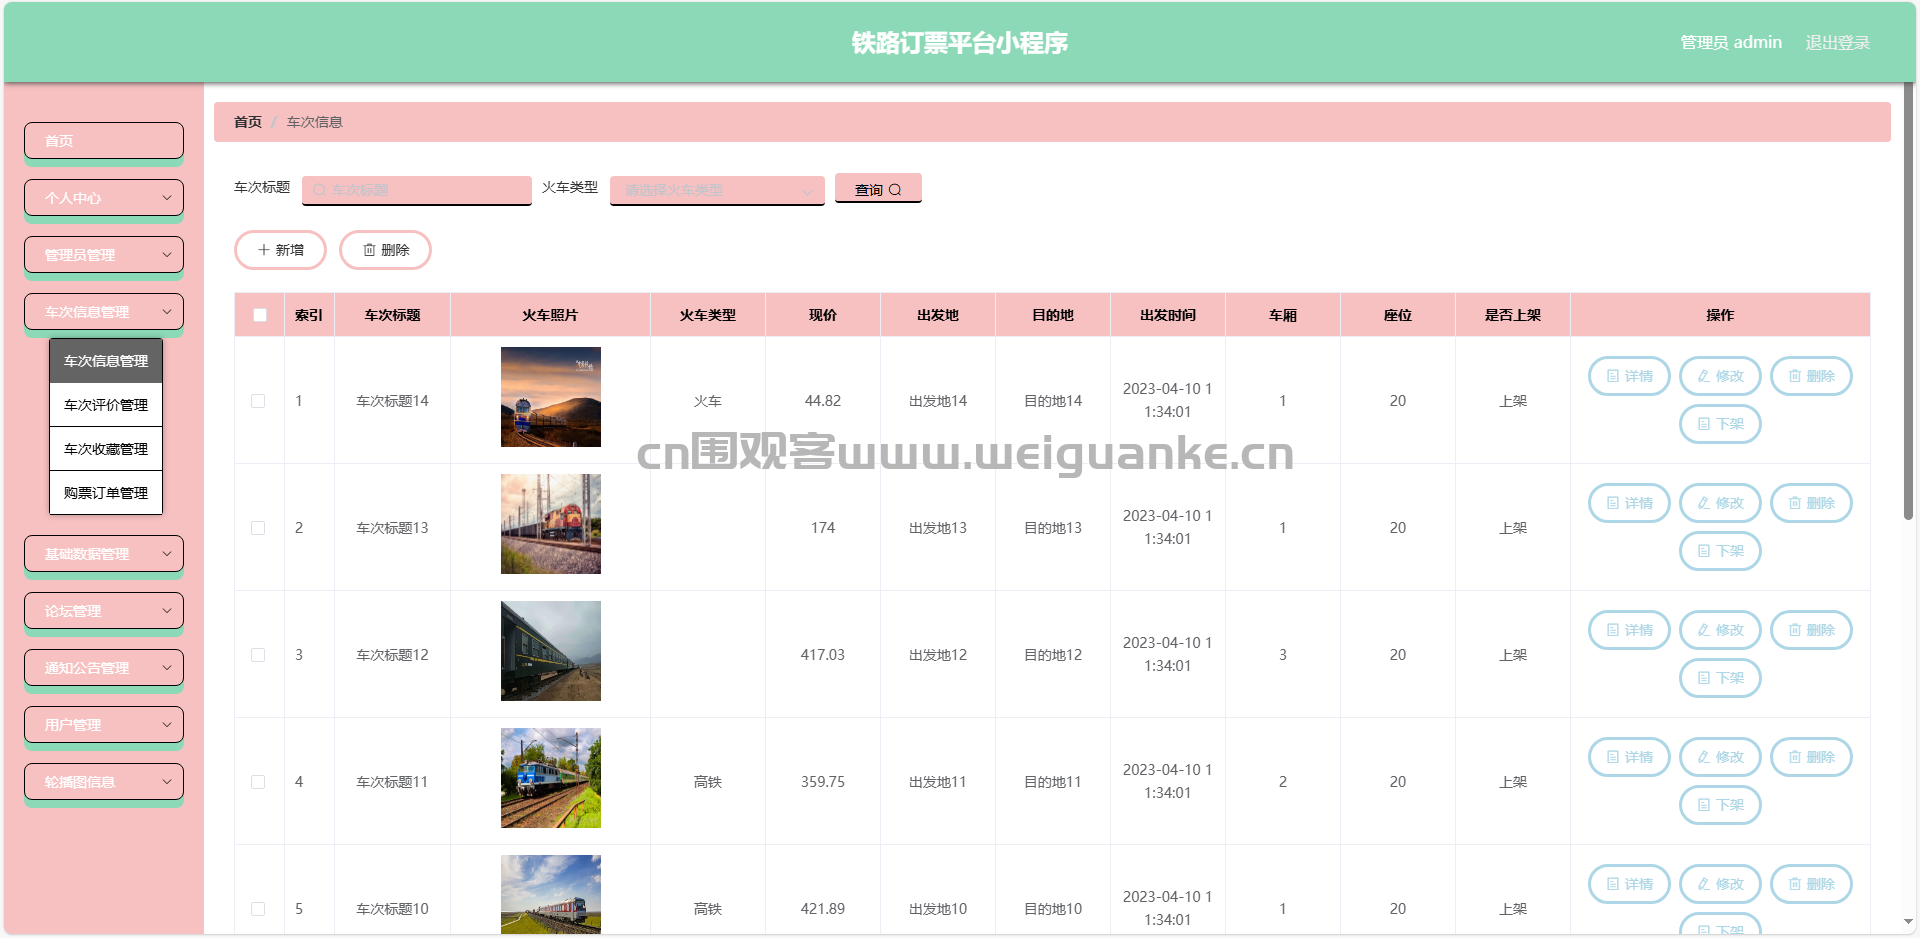Open train photo thumbnail for 车次标题11

click(x=551, y=778)
